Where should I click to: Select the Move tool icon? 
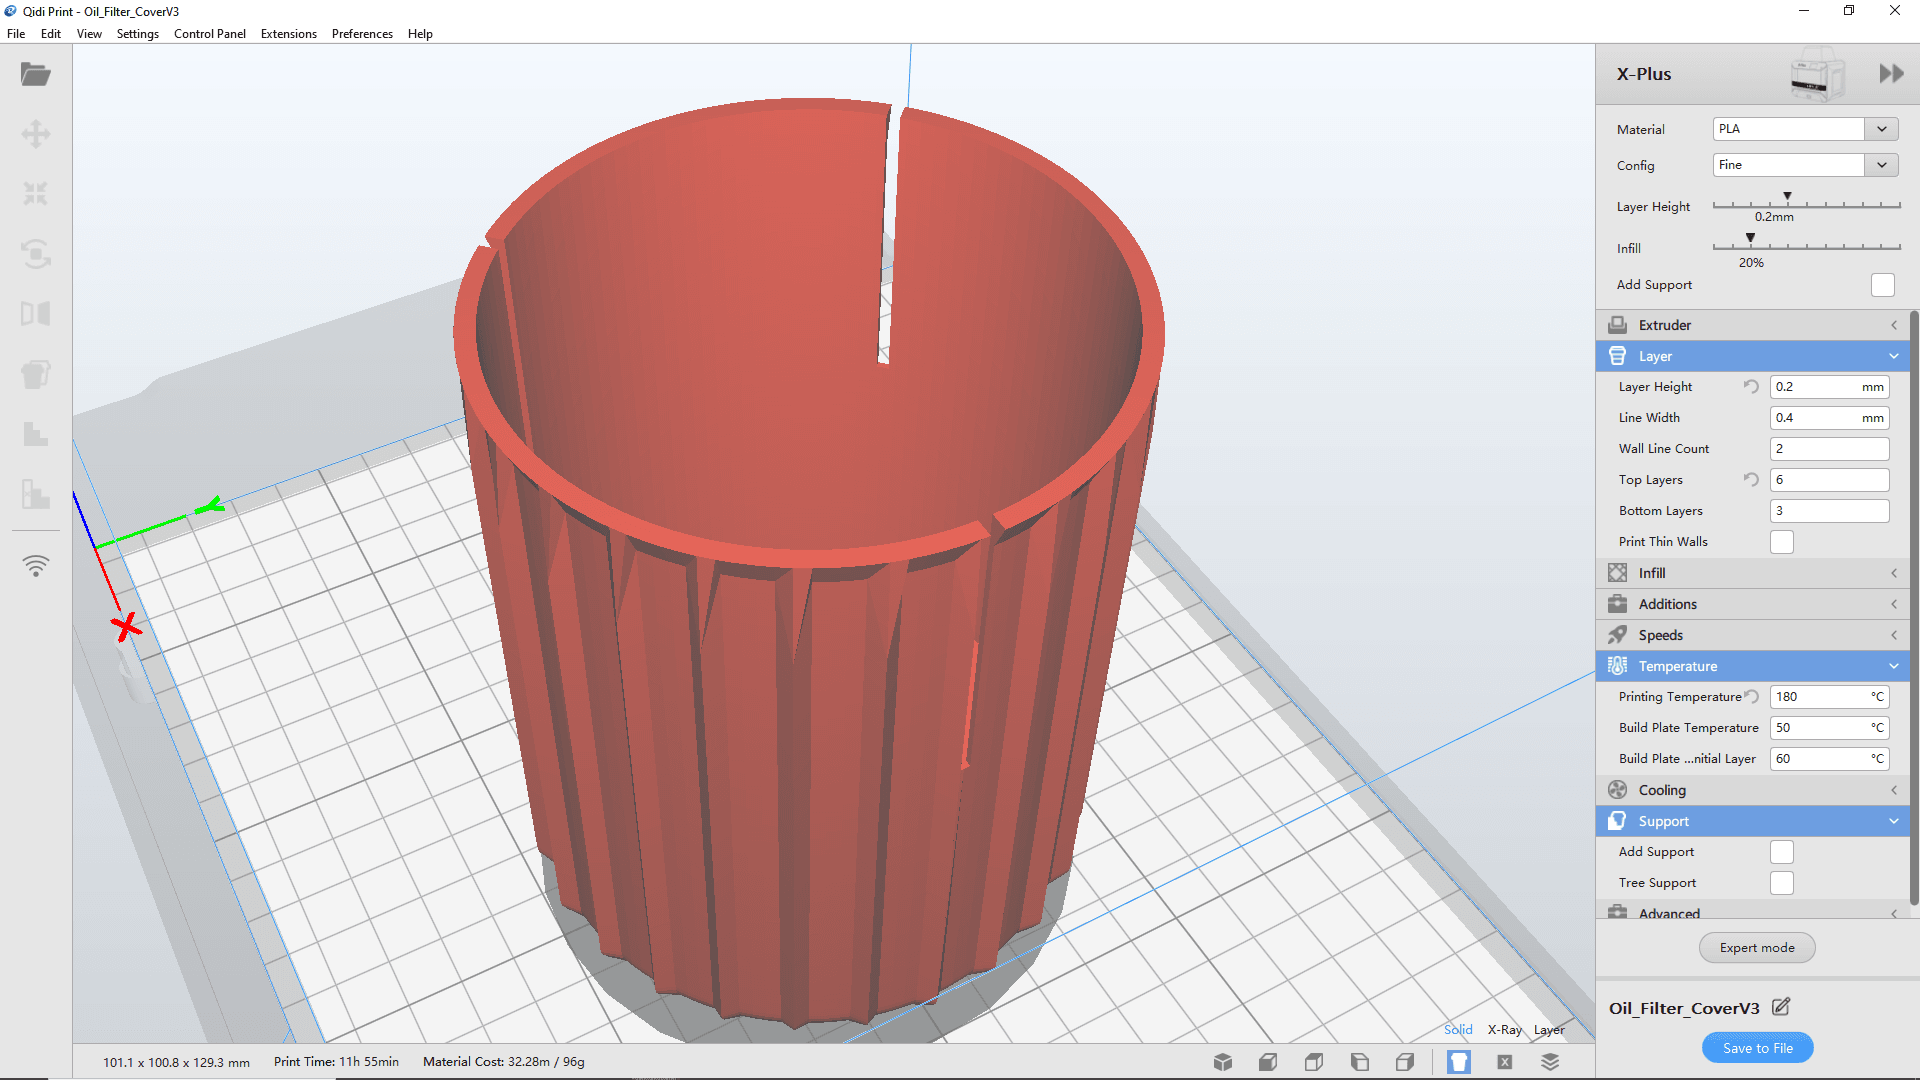36,134
